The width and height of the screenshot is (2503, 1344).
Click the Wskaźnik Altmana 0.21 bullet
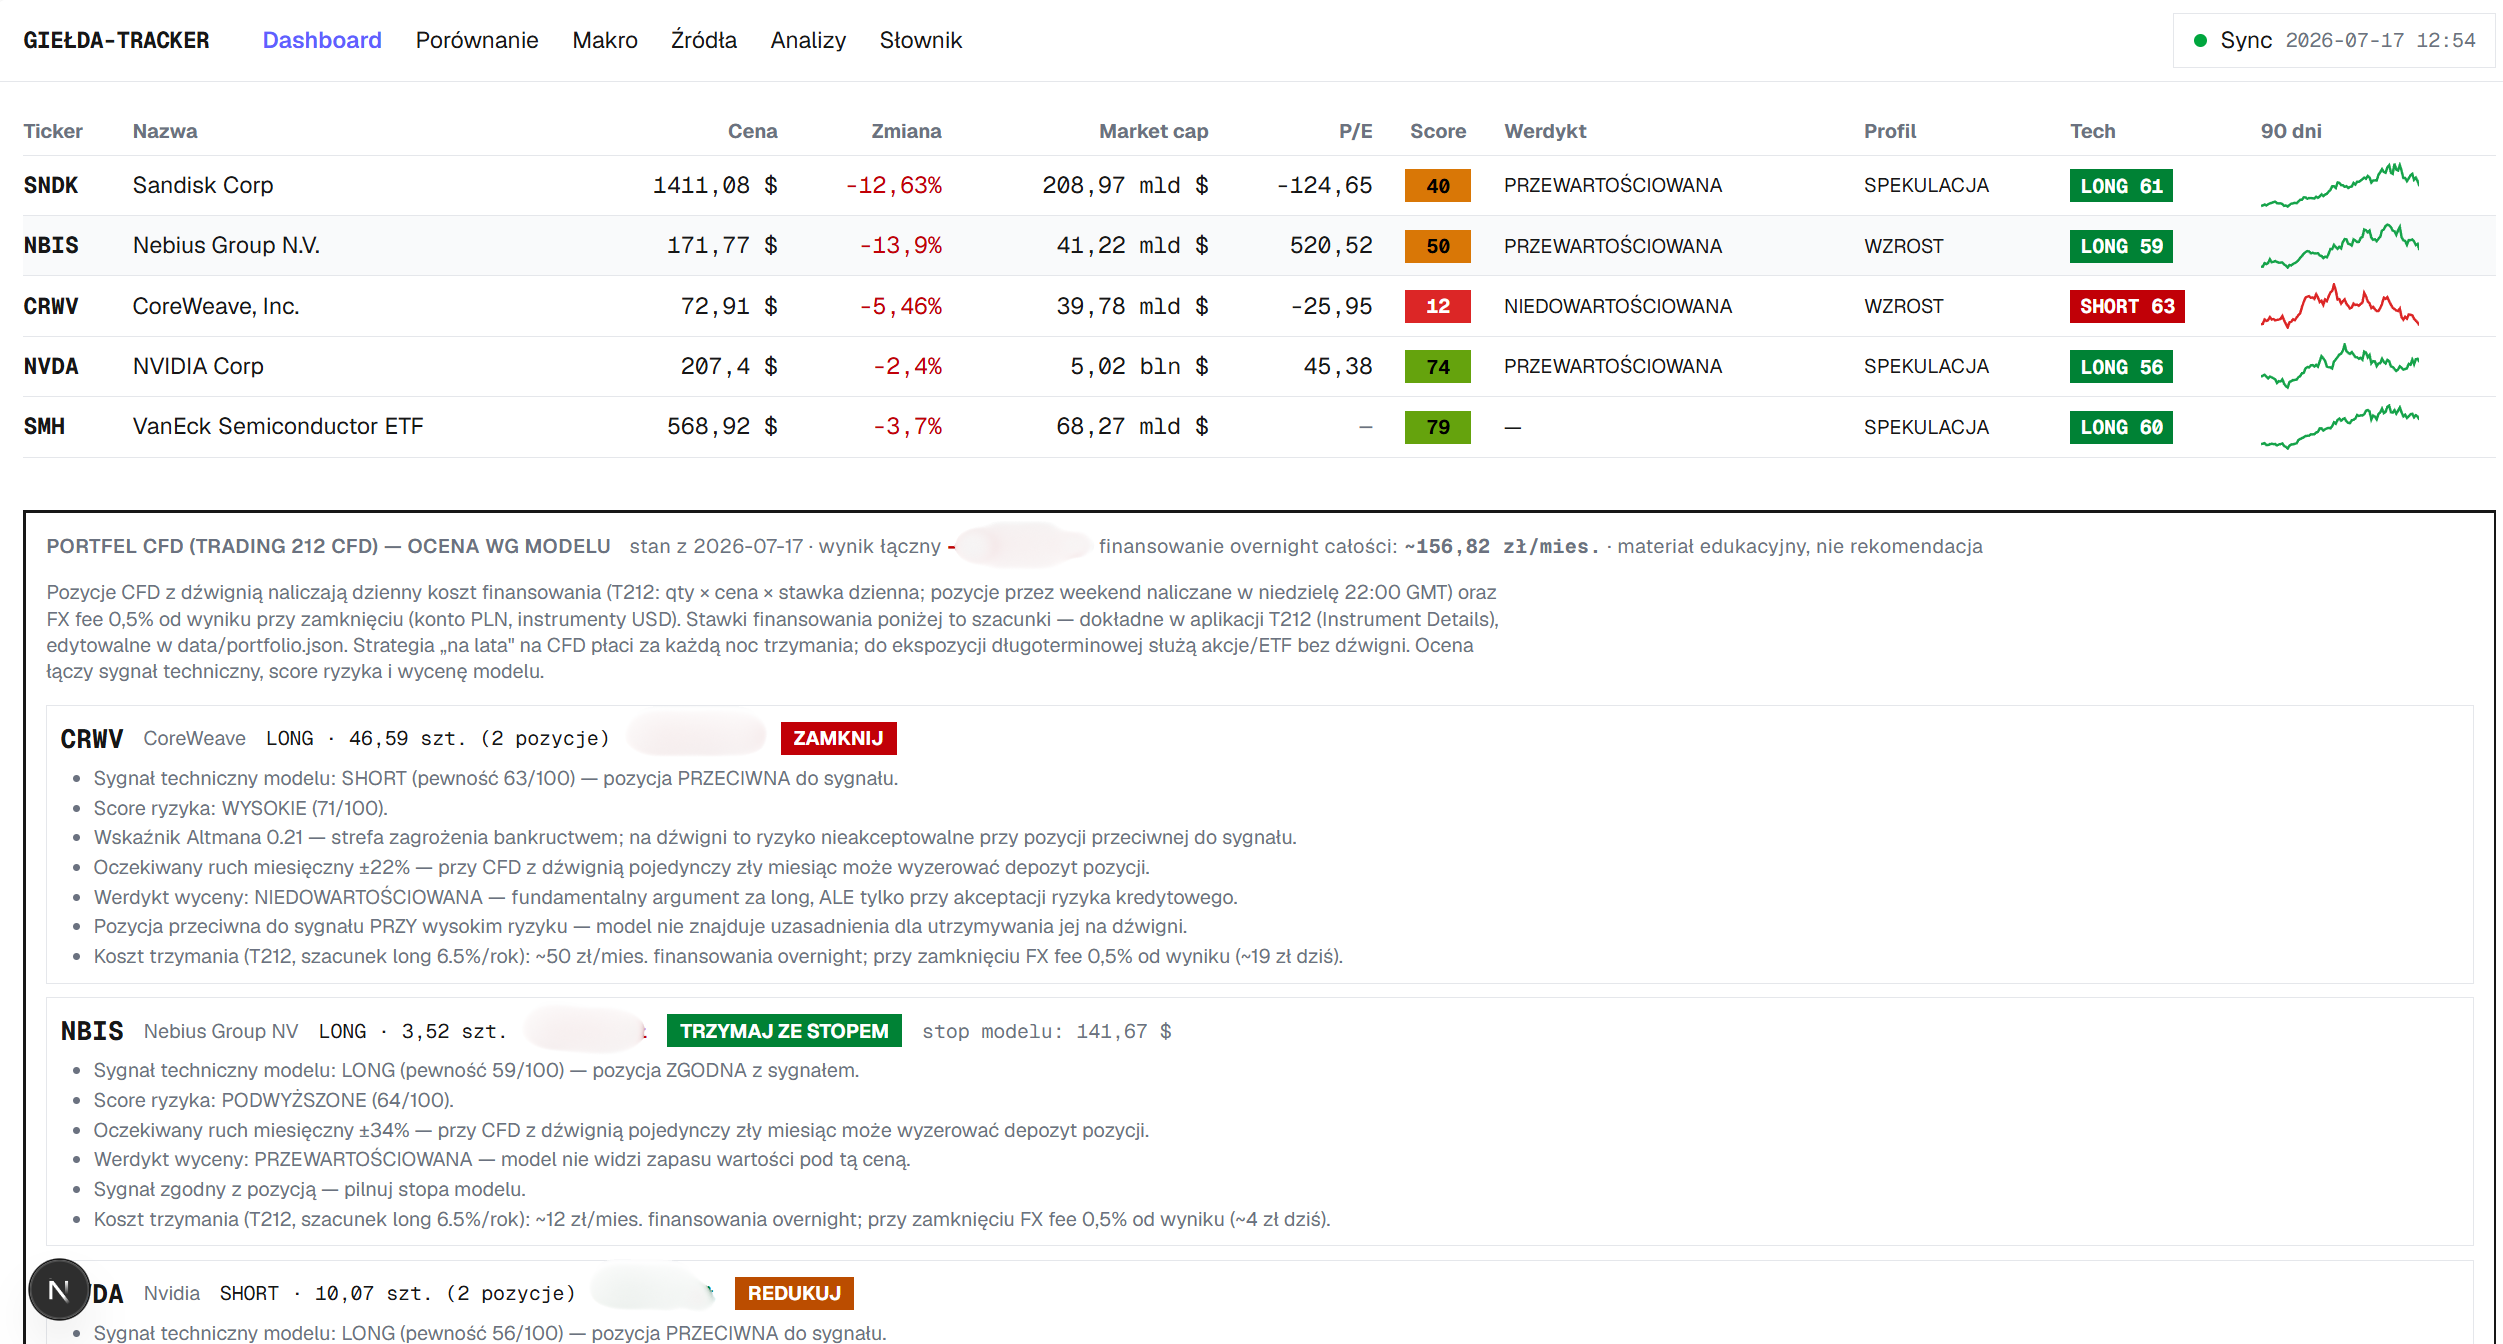coord(695,837)
